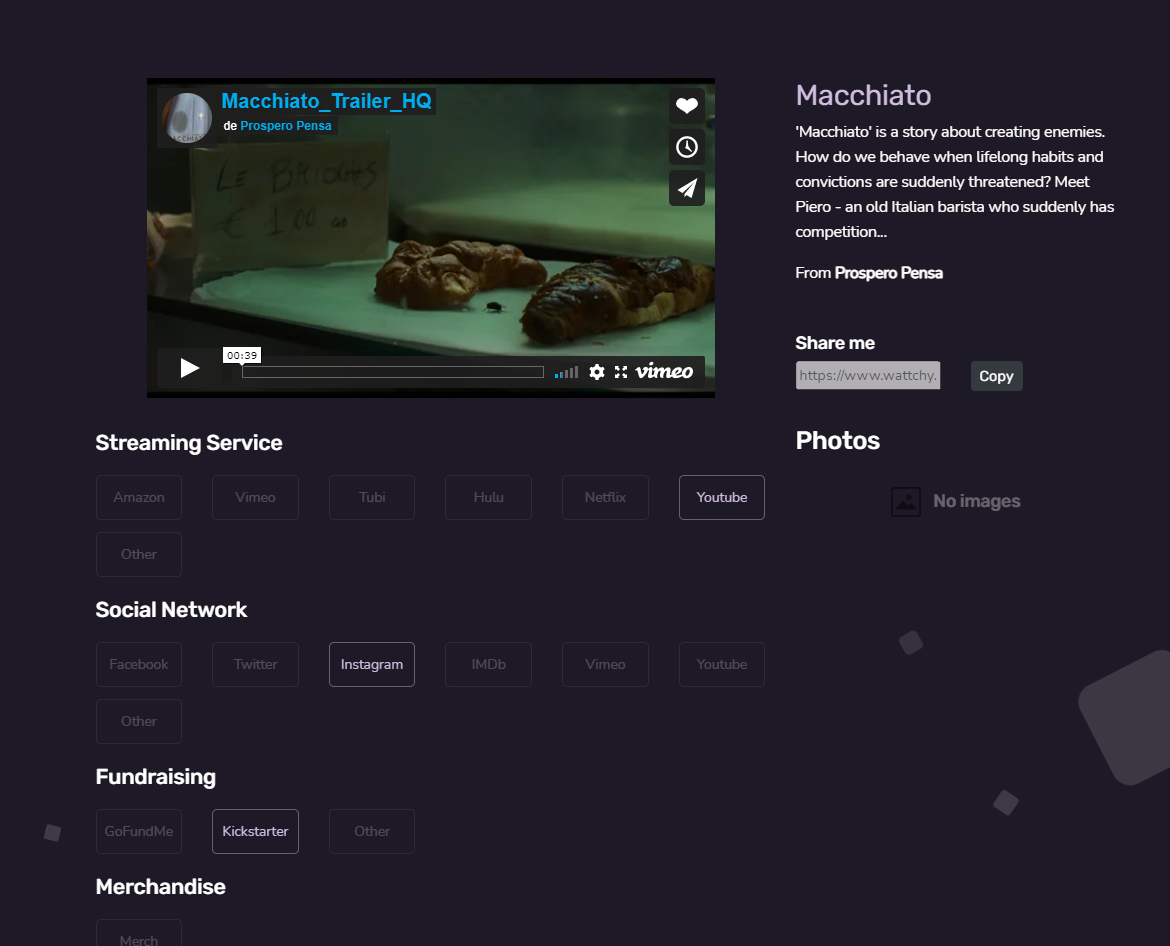This screenshot has height=946, width=1170.
Task: Add video to Watch Later clock icon
Action: click(x=686, y=147)
